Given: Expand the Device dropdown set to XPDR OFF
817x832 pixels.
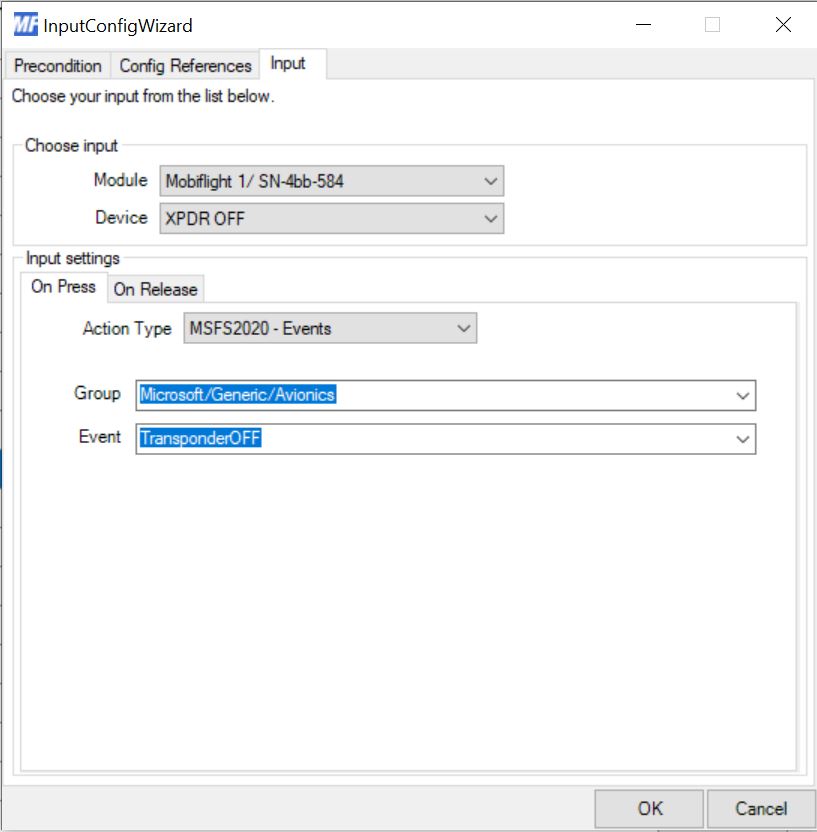Looking at the screenshot, I should [331, 218].
